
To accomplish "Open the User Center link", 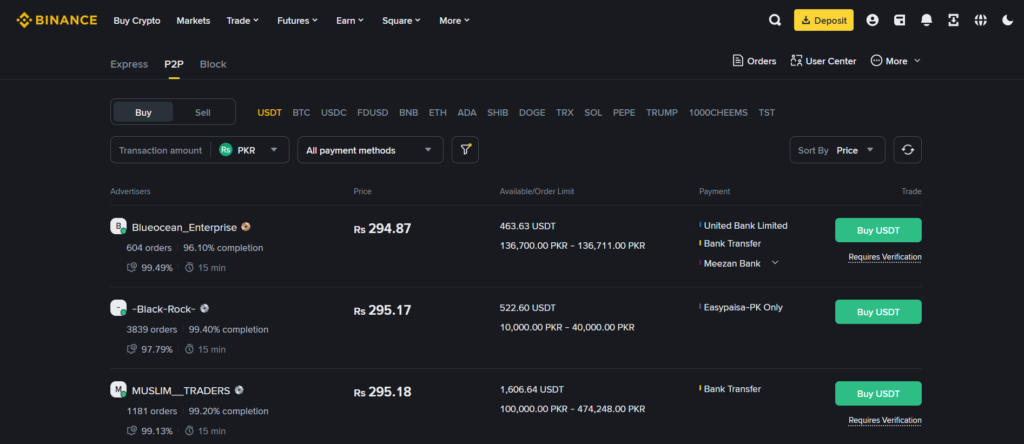I will (x=823, y=61).
